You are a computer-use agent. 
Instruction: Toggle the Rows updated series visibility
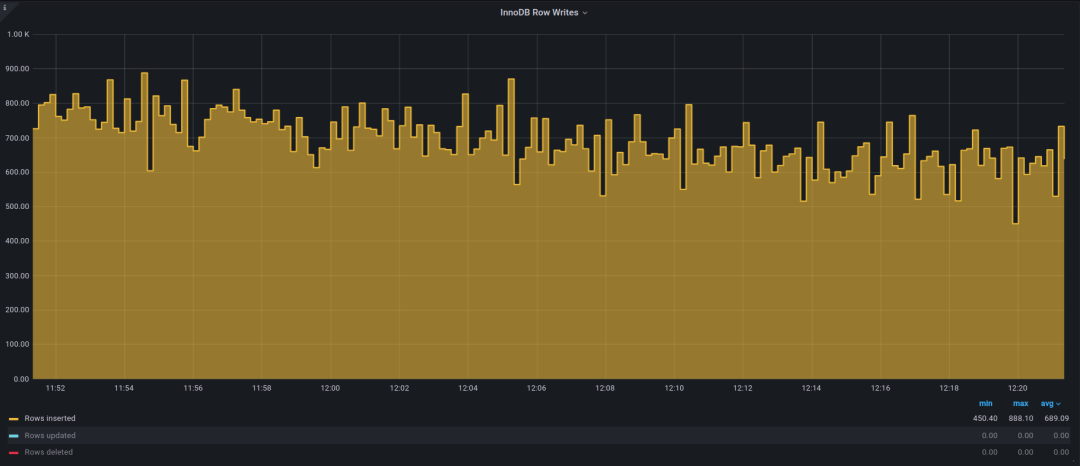click(50, 435)
